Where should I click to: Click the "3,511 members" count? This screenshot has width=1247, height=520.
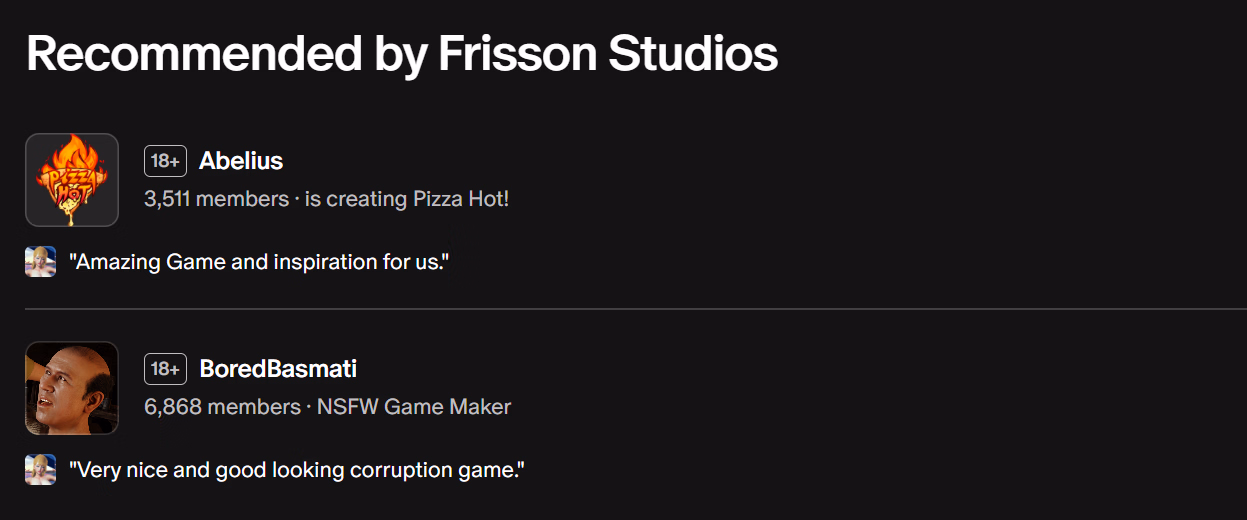click(216, 199)
